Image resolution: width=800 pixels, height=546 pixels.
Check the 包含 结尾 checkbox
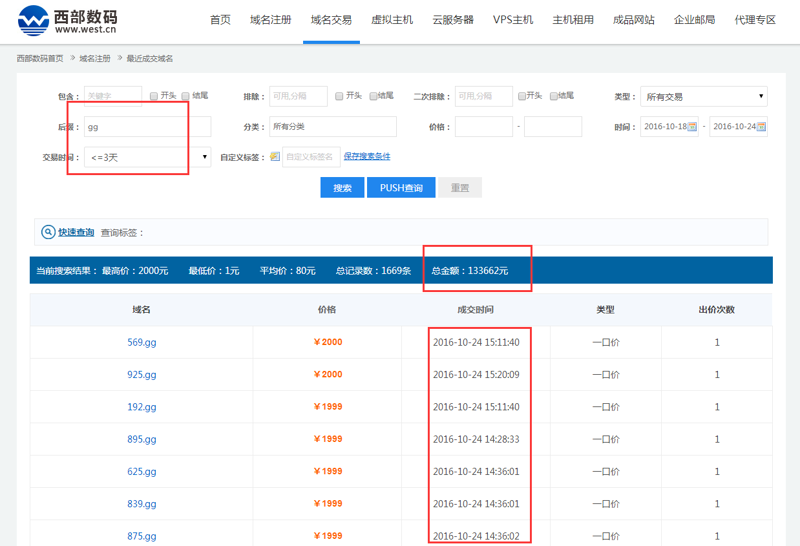click(x=186, y=96)
